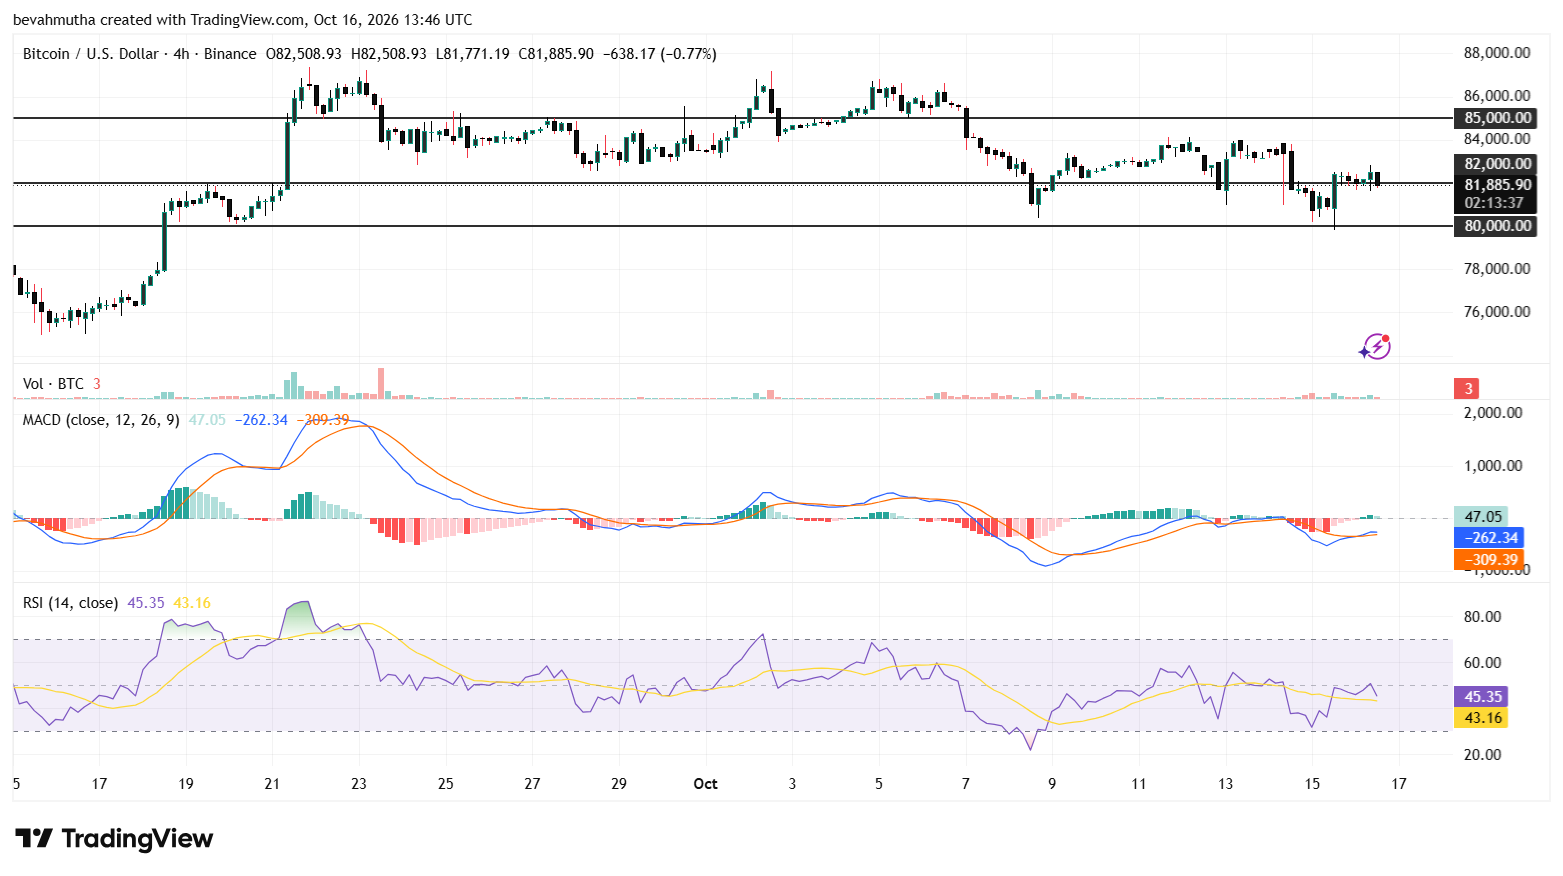Click the date 13 on the time axis
1563x876 pixels.
(x=1225, y=784)
